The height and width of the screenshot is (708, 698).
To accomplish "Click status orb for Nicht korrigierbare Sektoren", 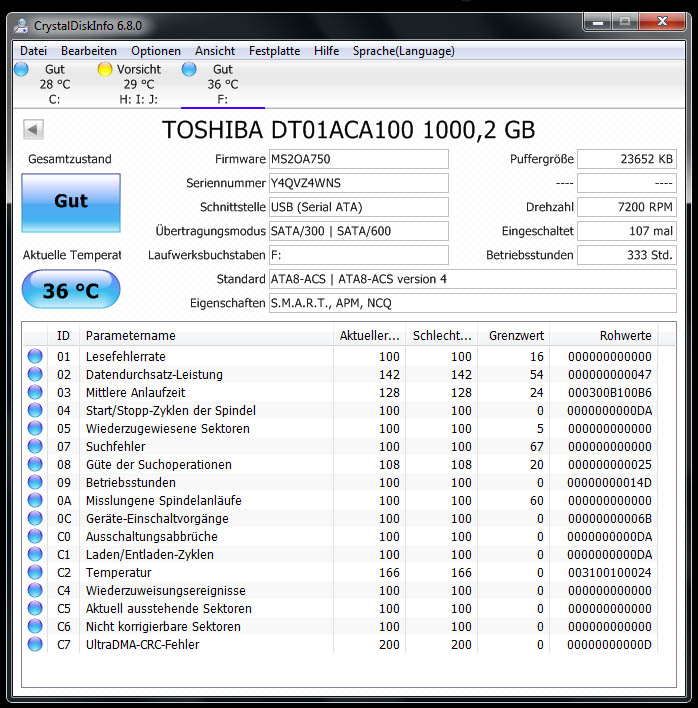I will click(35, 626).
